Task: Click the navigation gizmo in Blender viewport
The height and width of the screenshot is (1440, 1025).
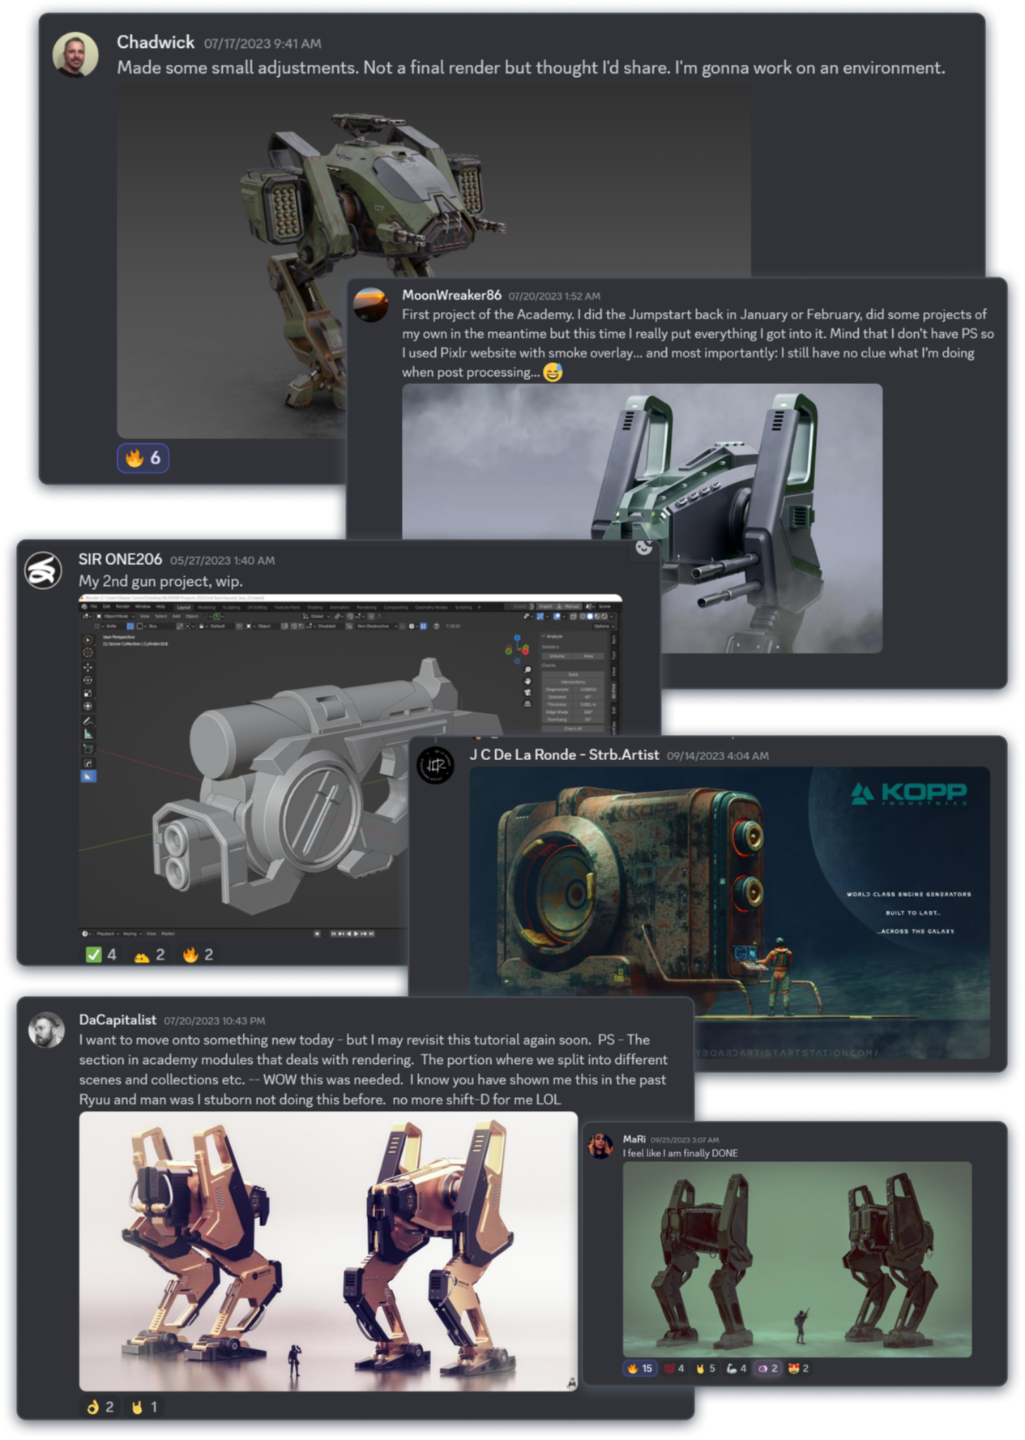Action: click(x=517, y=650)
